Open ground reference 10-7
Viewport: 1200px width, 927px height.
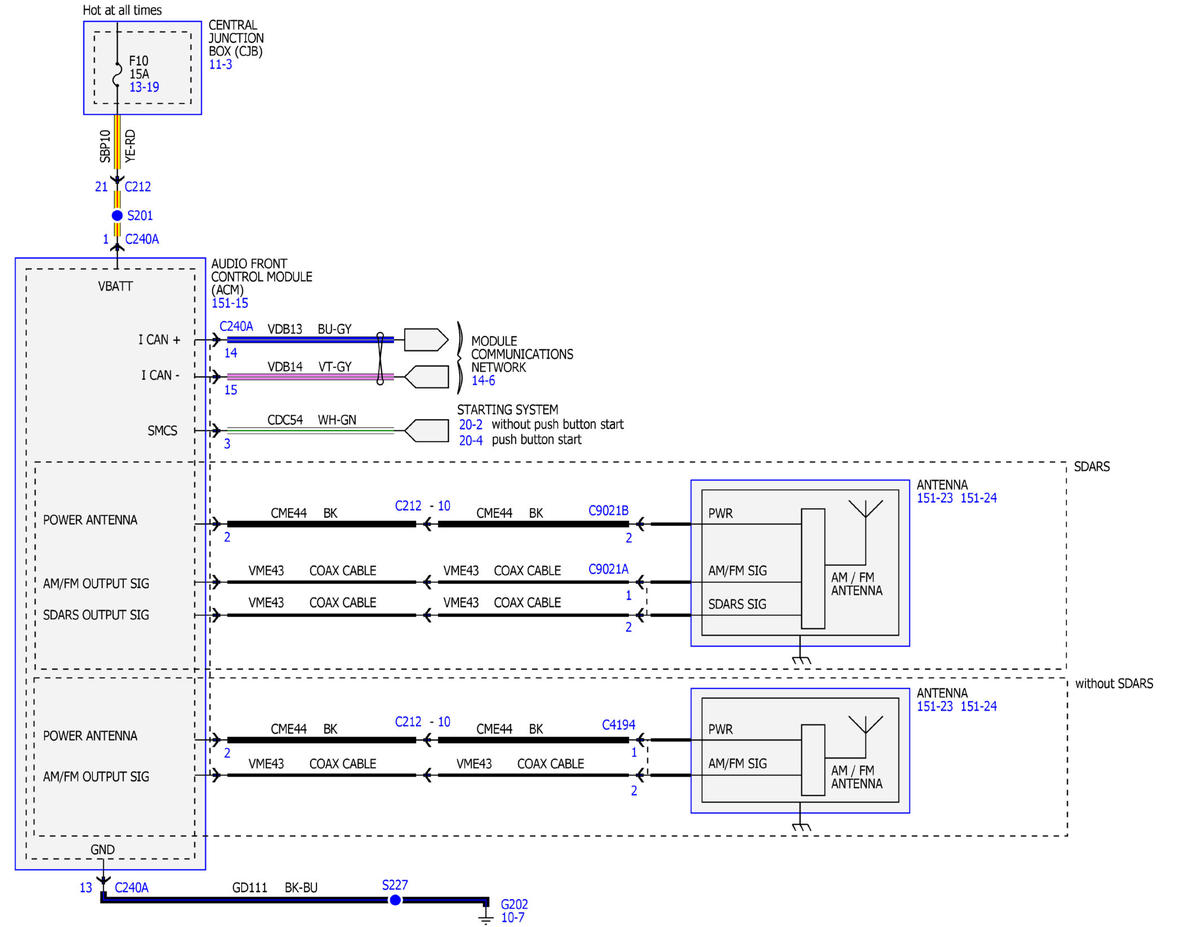click(x=512, y=917)
